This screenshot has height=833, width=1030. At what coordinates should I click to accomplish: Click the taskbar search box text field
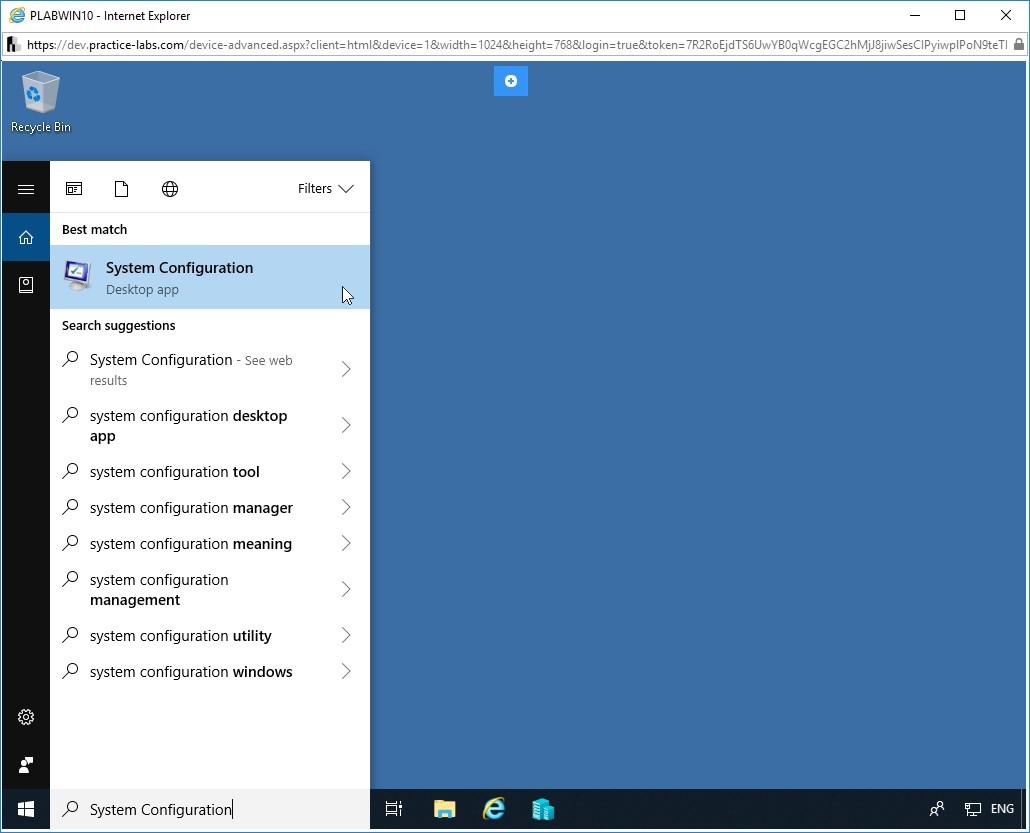tap(210, 809)
